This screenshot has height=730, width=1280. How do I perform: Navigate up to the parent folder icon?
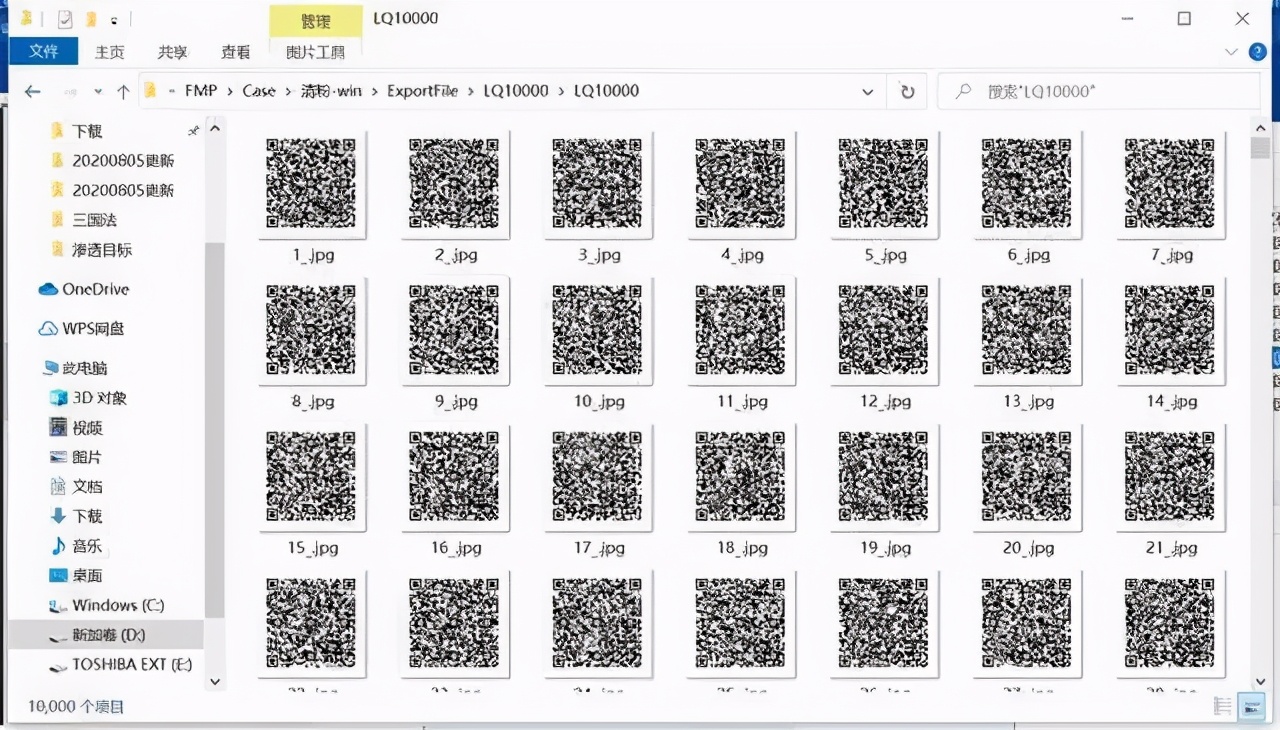(122, 91)
